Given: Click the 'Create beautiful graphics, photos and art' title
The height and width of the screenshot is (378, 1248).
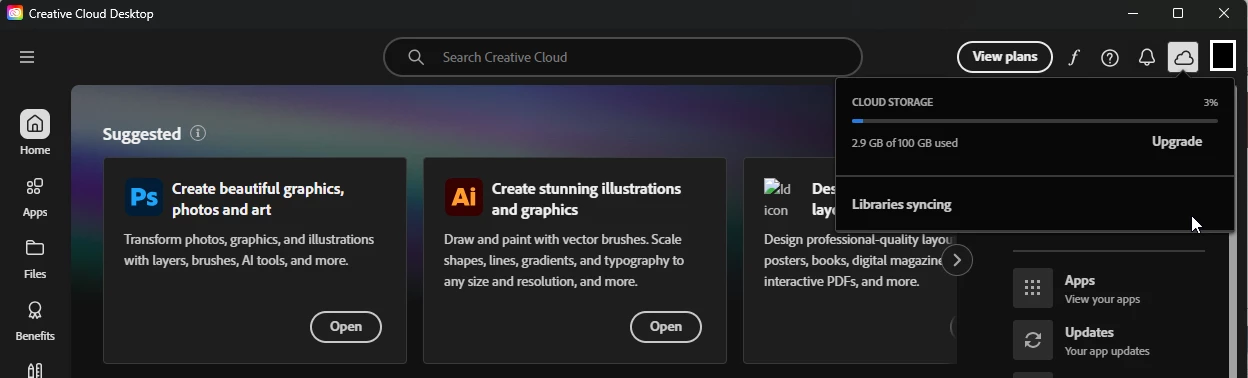Looking at the screenshot, I should 258,199.
